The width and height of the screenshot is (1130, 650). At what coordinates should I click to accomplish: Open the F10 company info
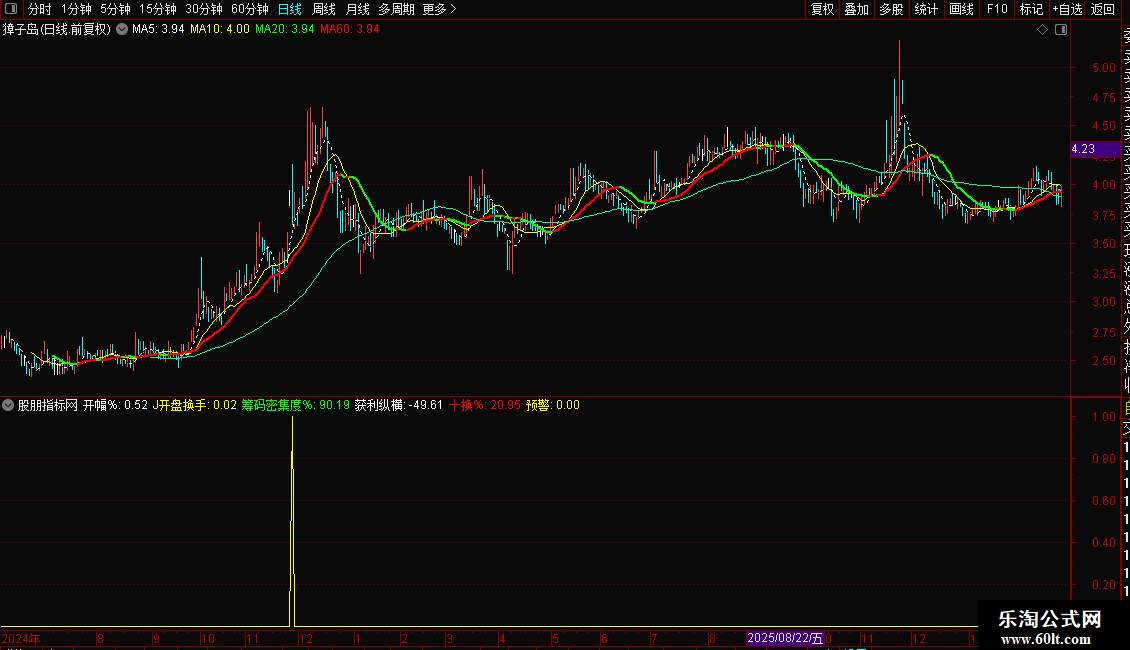click(x=997, y=9)
